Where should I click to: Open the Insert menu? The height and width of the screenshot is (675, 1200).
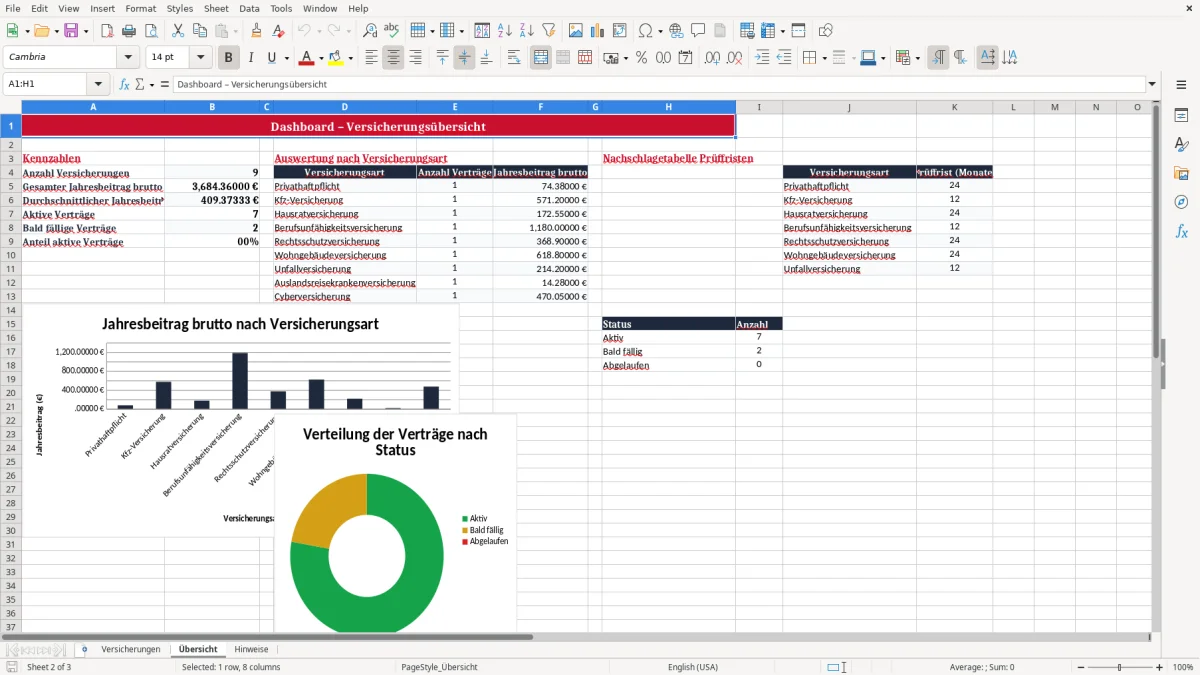tap(102, 8)
